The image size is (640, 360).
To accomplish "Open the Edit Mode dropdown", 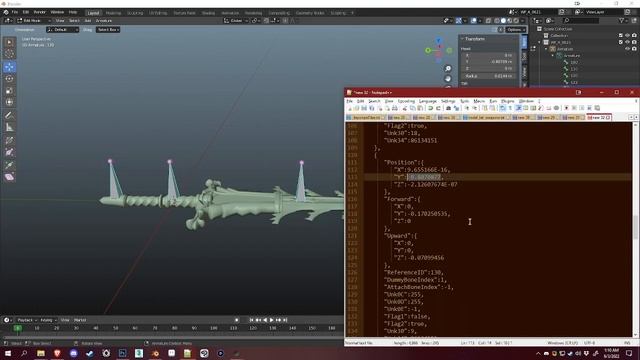I will point(34,20).
